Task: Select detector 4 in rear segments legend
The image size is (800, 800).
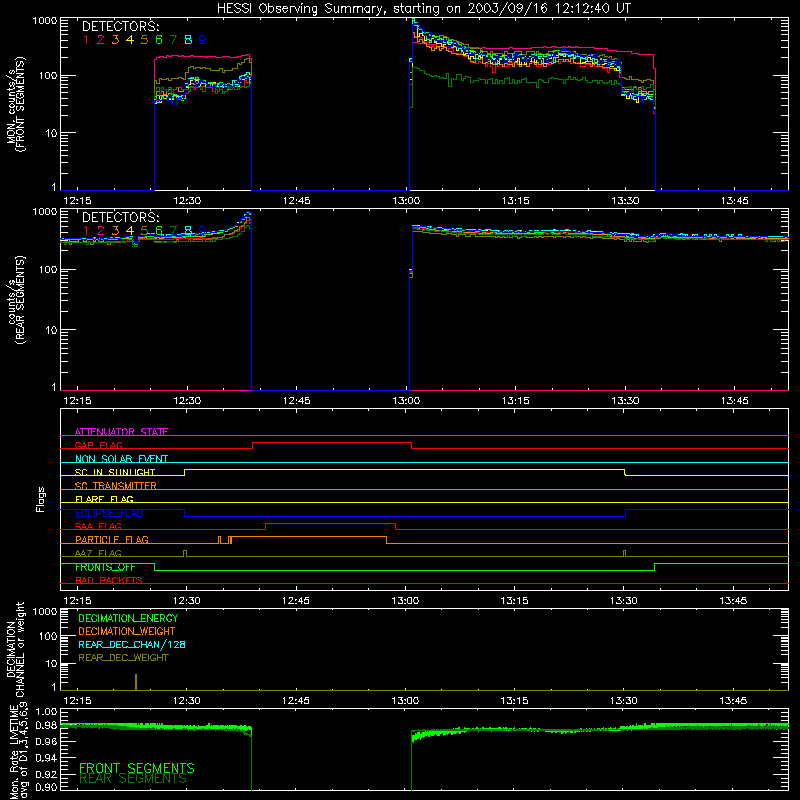Action: coord(130,231)
